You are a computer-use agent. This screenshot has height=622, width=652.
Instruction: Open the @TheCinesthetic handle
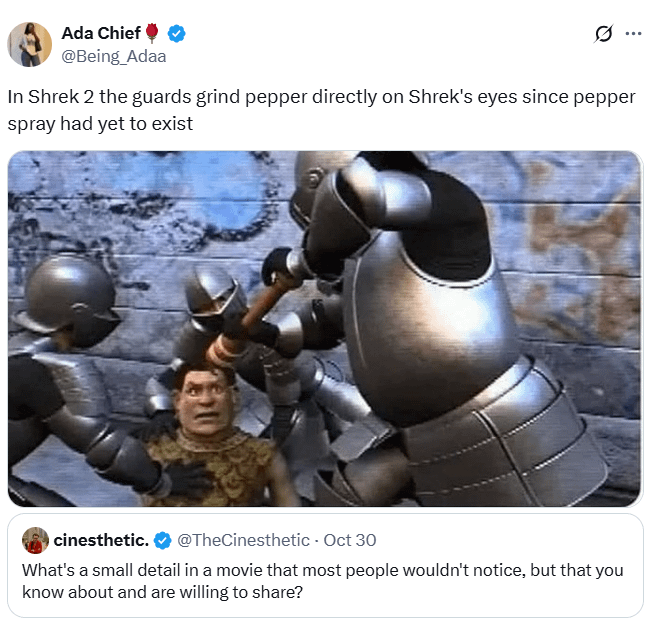(243, 540)
